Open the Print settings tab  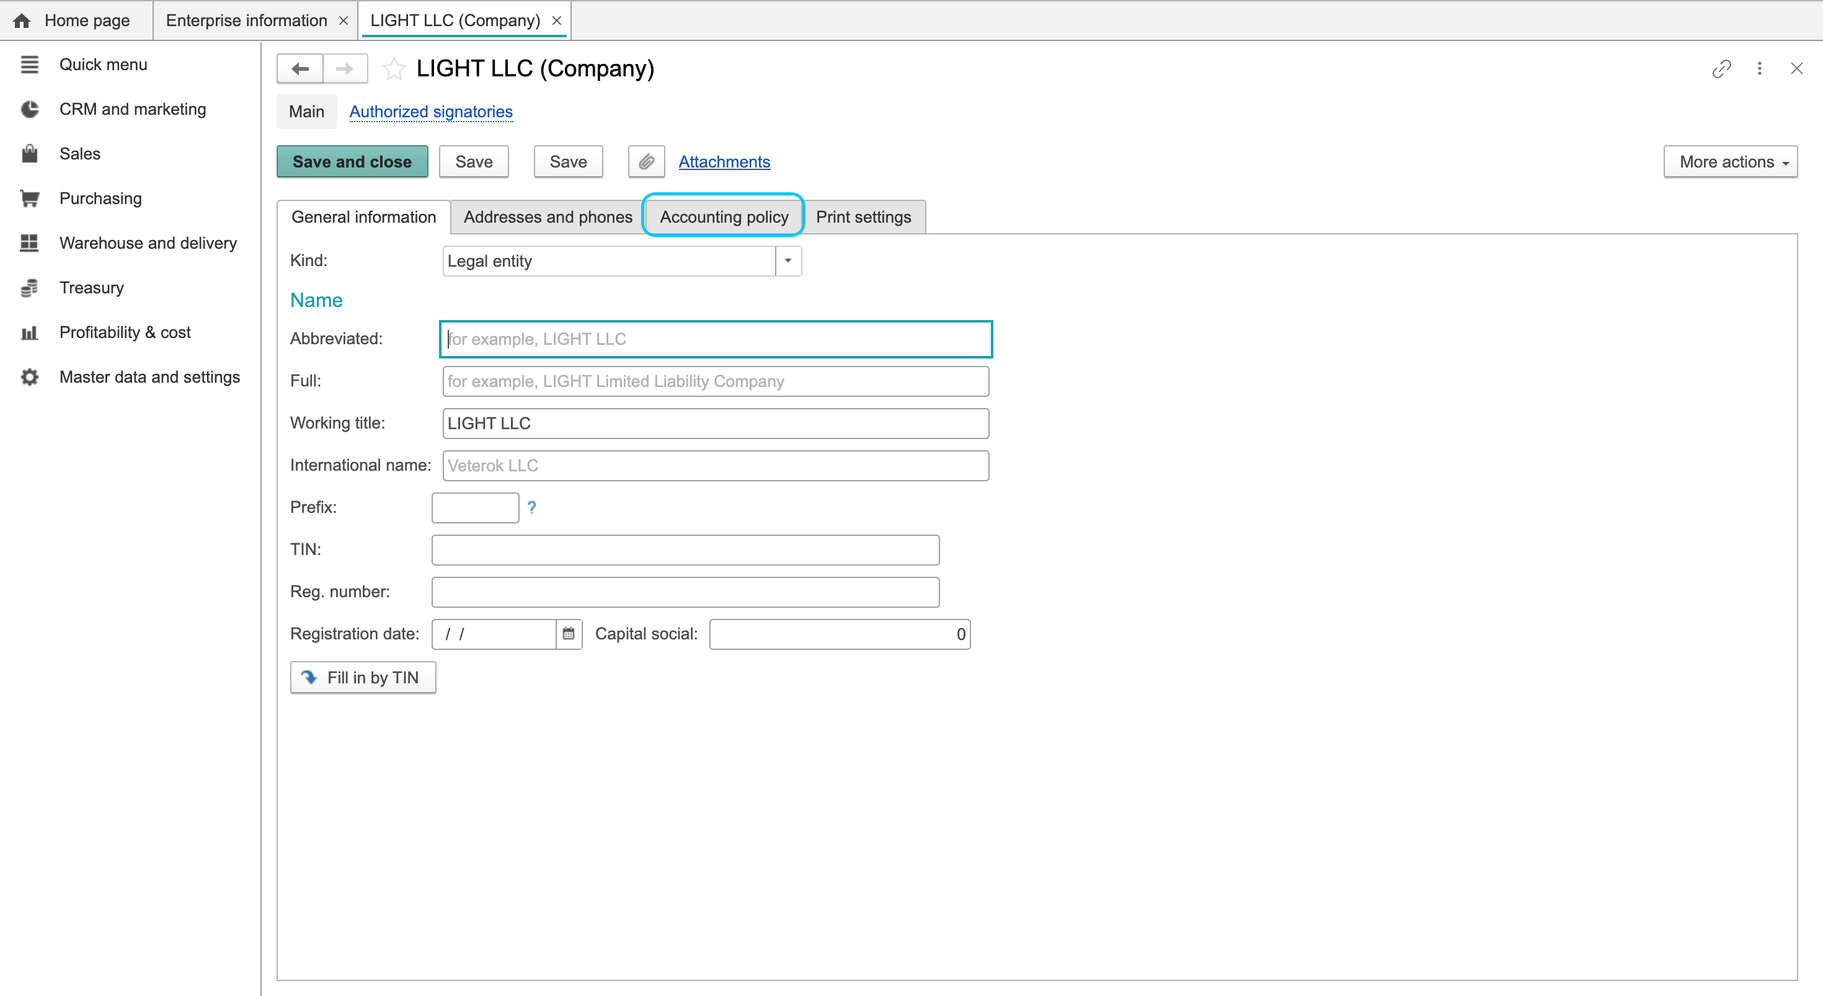[864, 217]
